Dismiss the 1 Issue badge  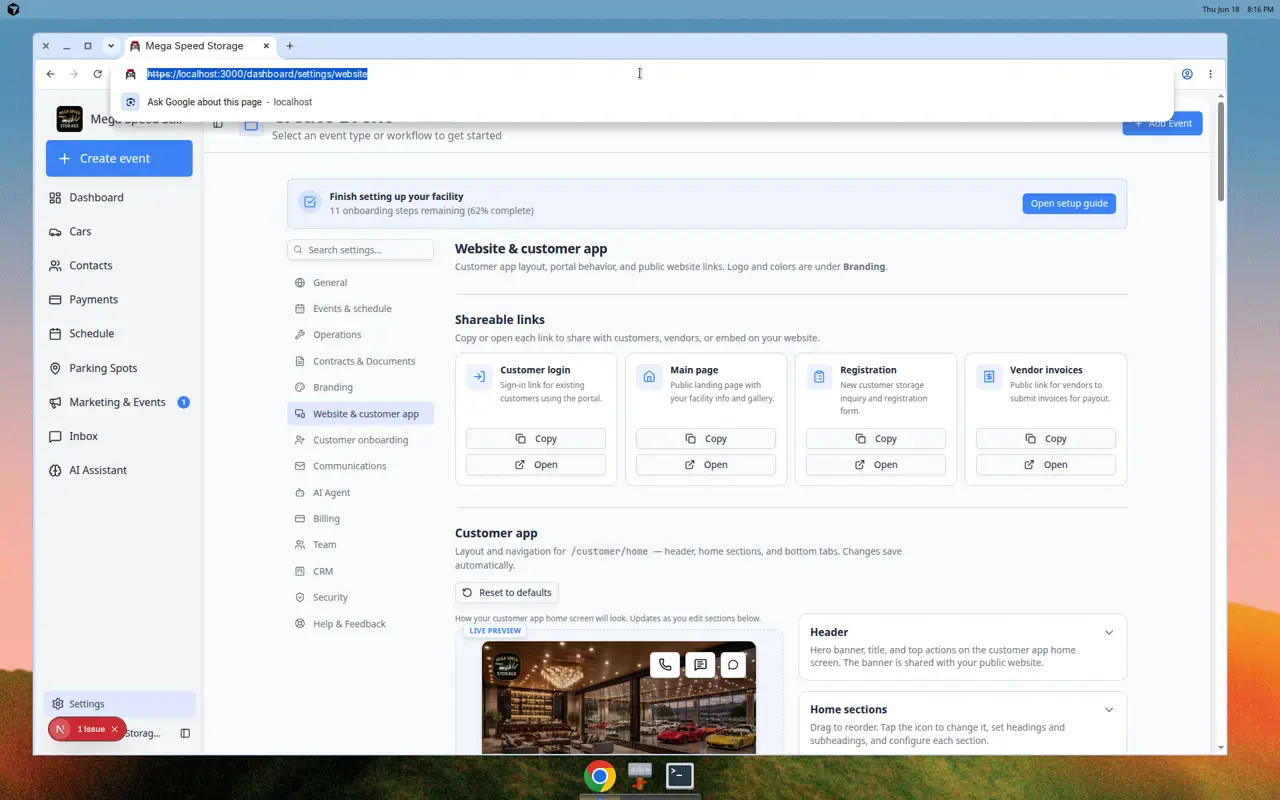(115, 729)
